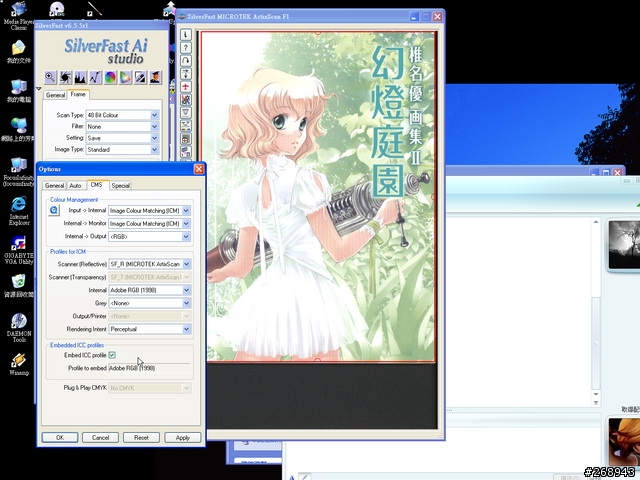Open the 資源回收筒 recycle bin icon
The height and width of the screenshot is (480, 640).
[x=19, y=286]
